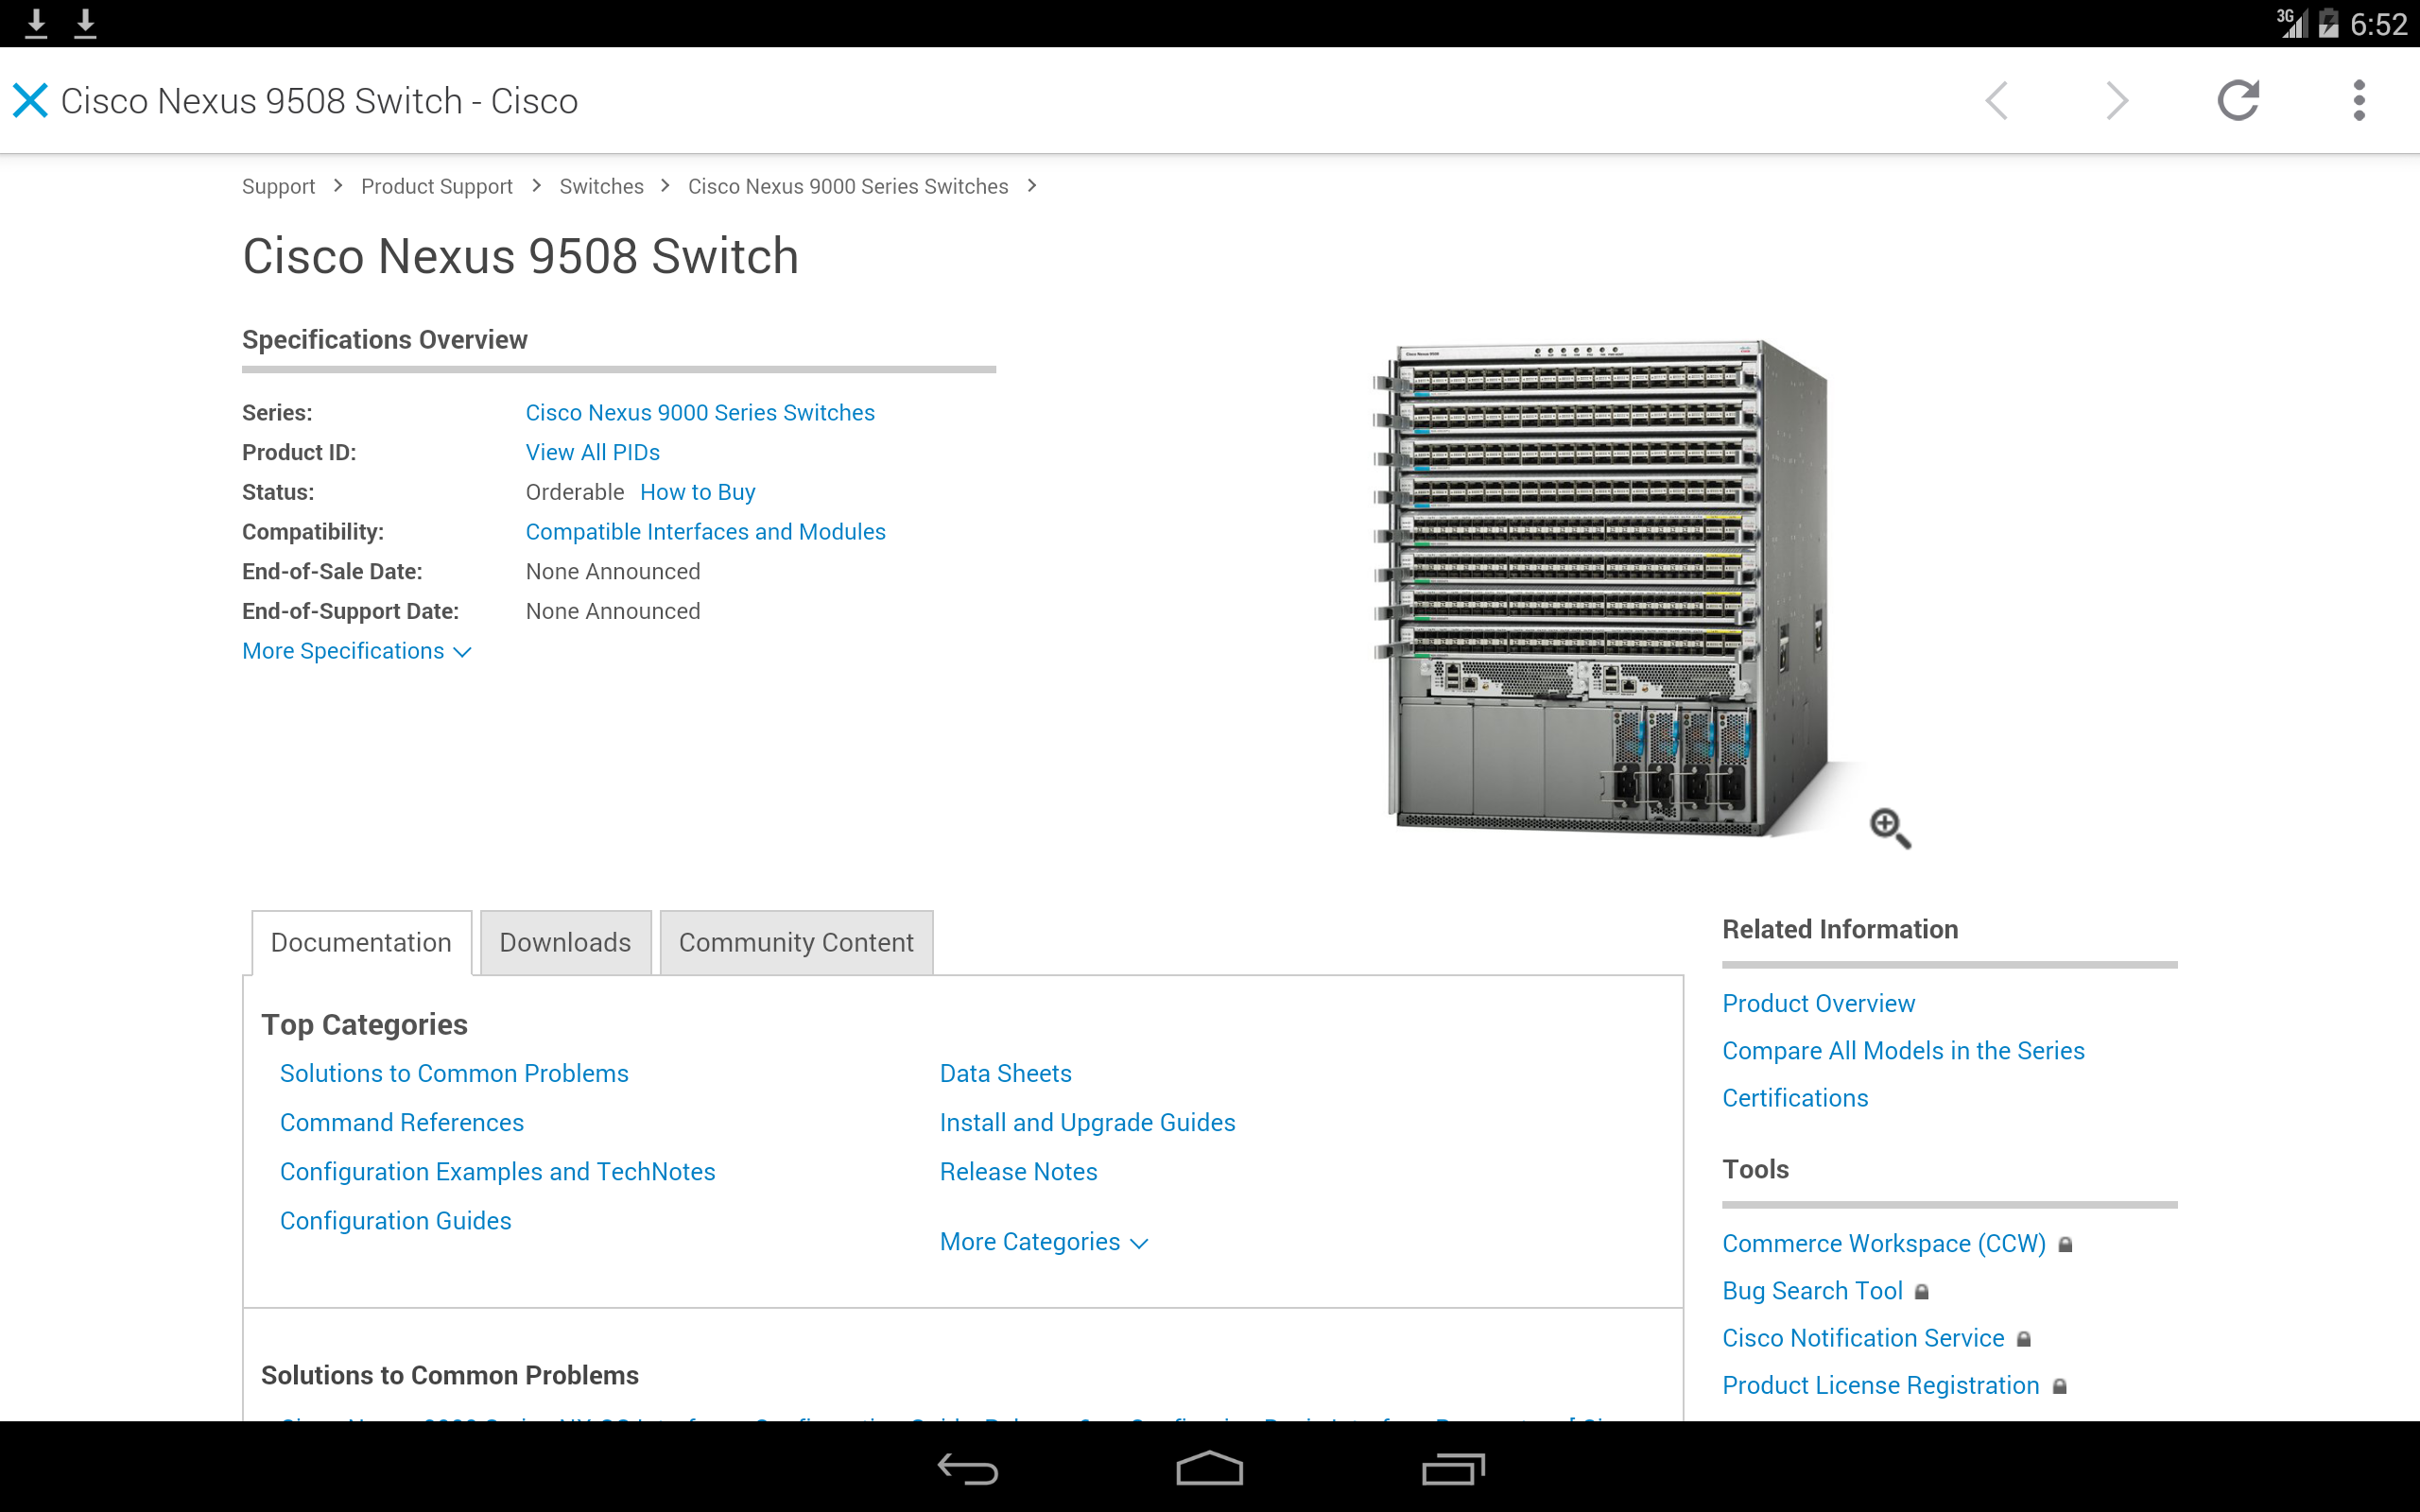
Task: Reload the page with refresh icon
Action: tap(2238, 100)
